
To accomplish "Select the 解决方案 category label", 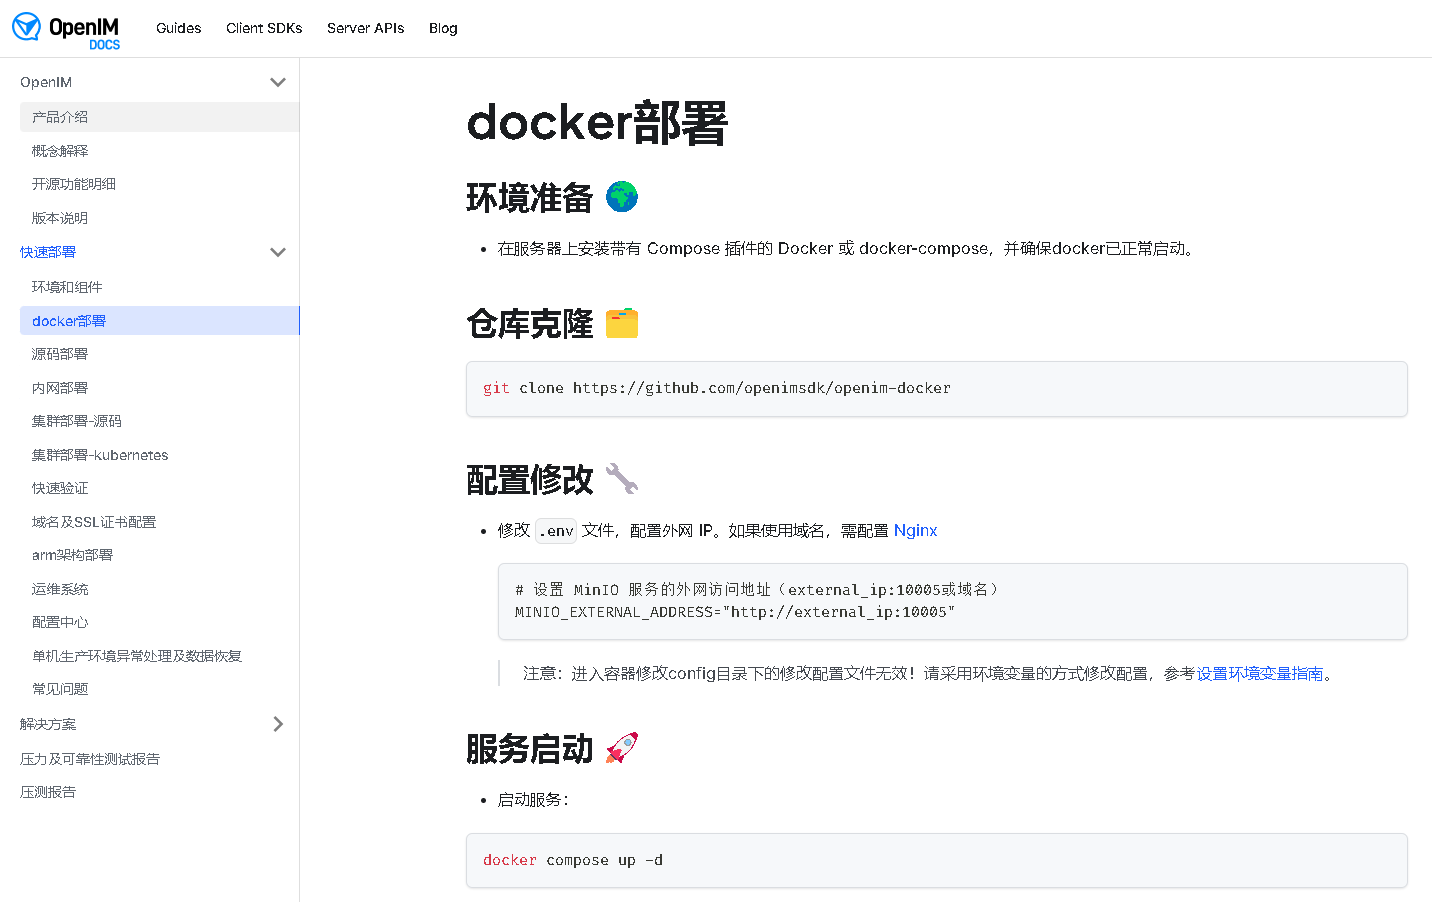I will (x=48, y=724).
